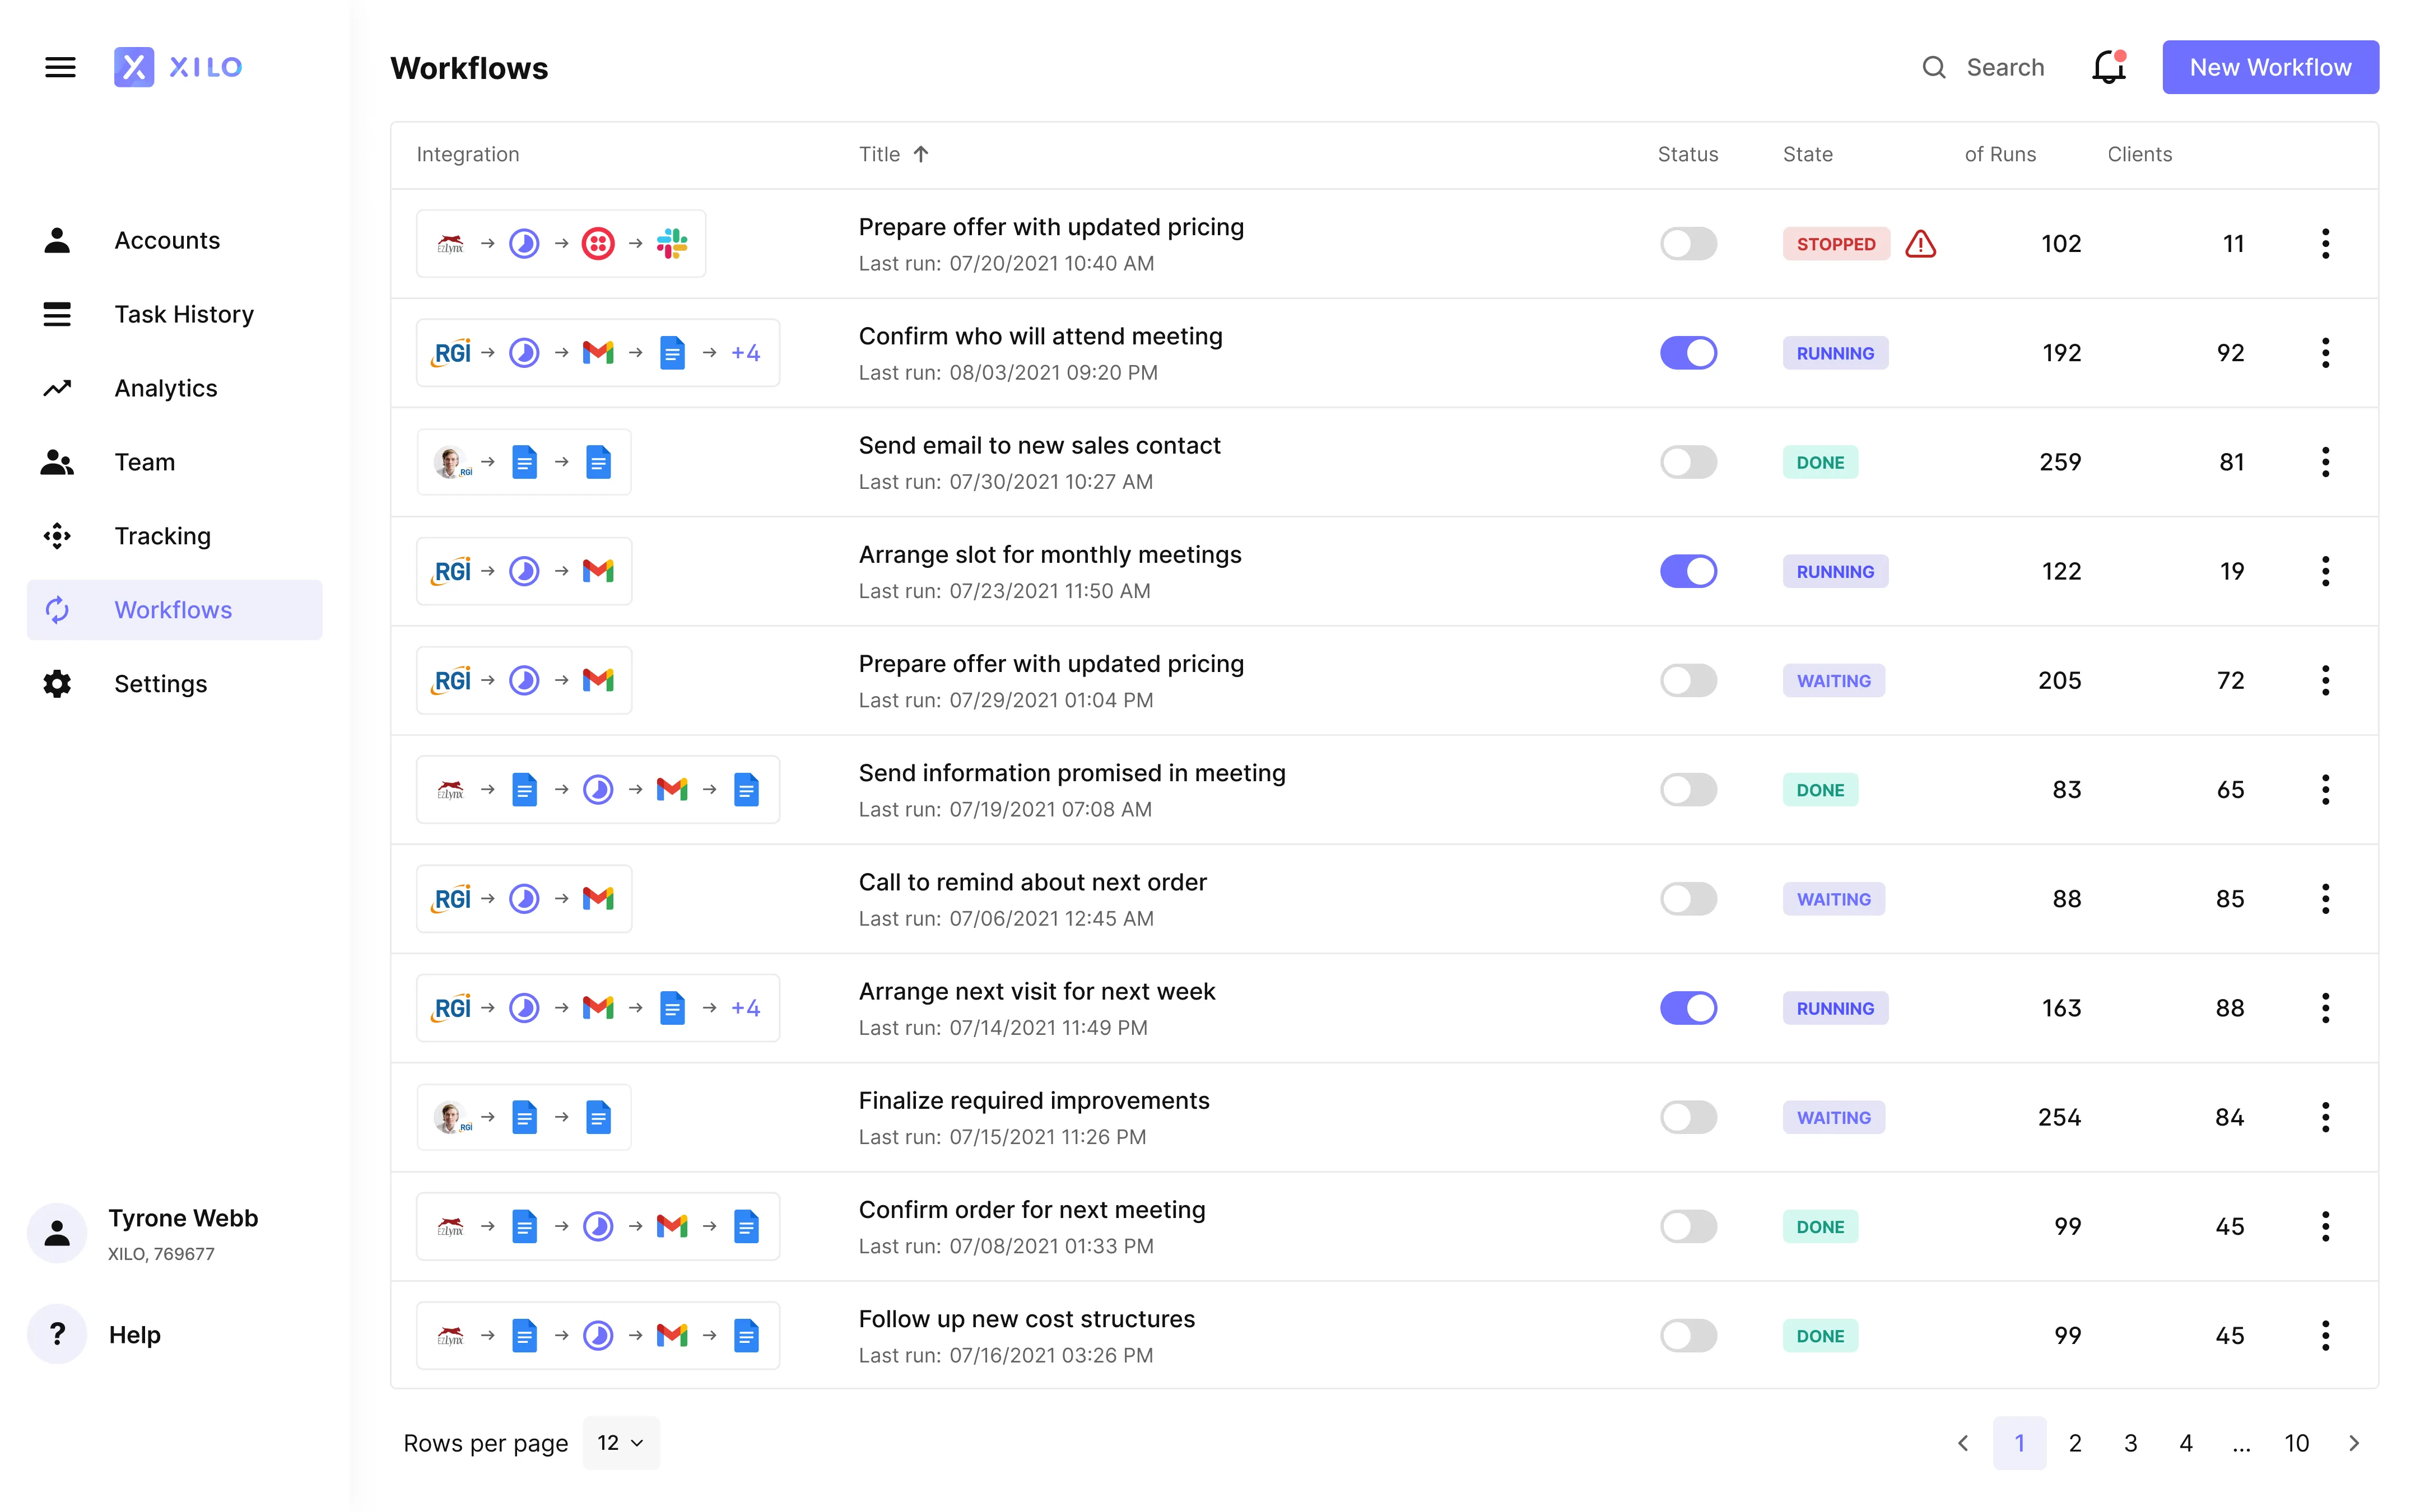This screenshot has width=2420, height=1512.
Task: Click the Help question mark icon
Action: (x=57, y=1334)
